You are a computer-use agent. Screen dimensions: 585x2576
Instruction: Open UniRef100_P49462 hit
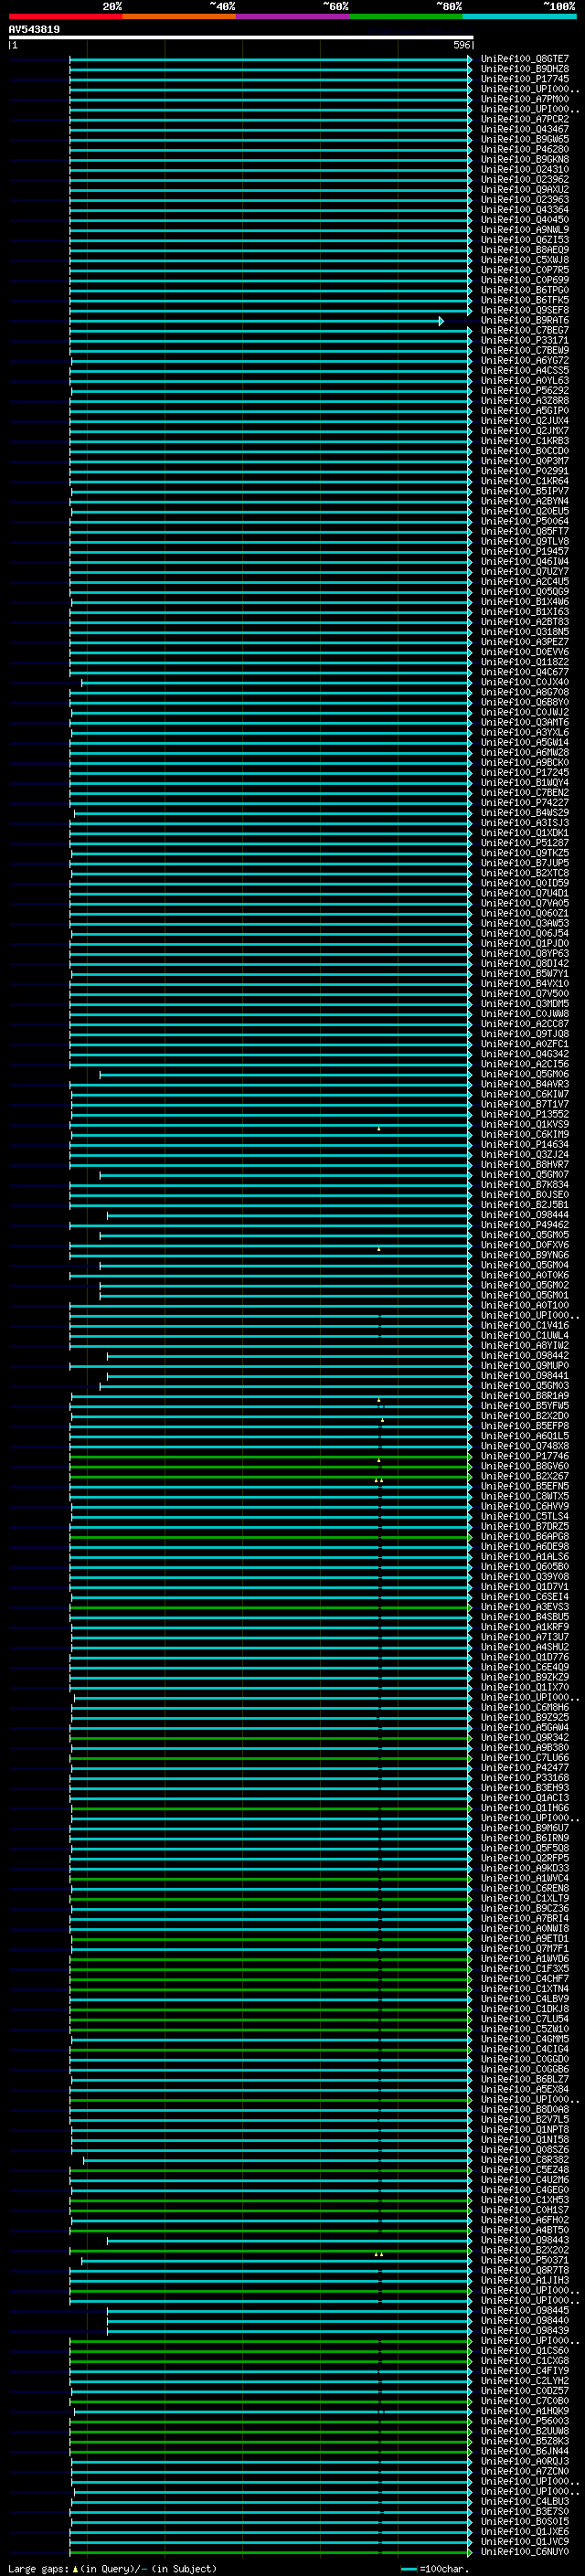[x=525, y=1225]
